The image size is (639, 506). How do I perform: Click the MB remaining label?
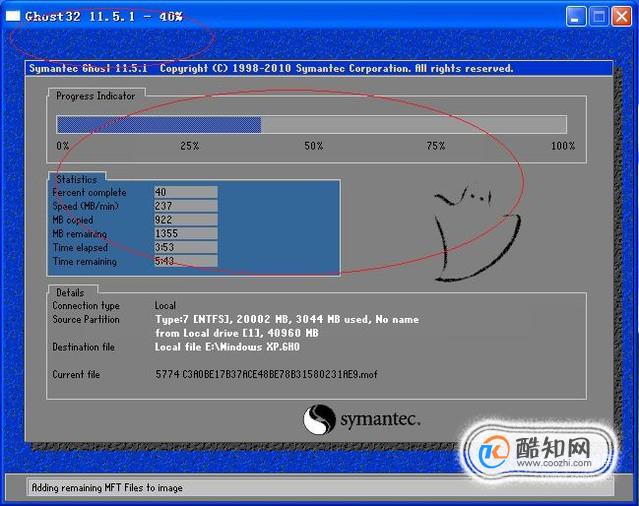(79, 234)
